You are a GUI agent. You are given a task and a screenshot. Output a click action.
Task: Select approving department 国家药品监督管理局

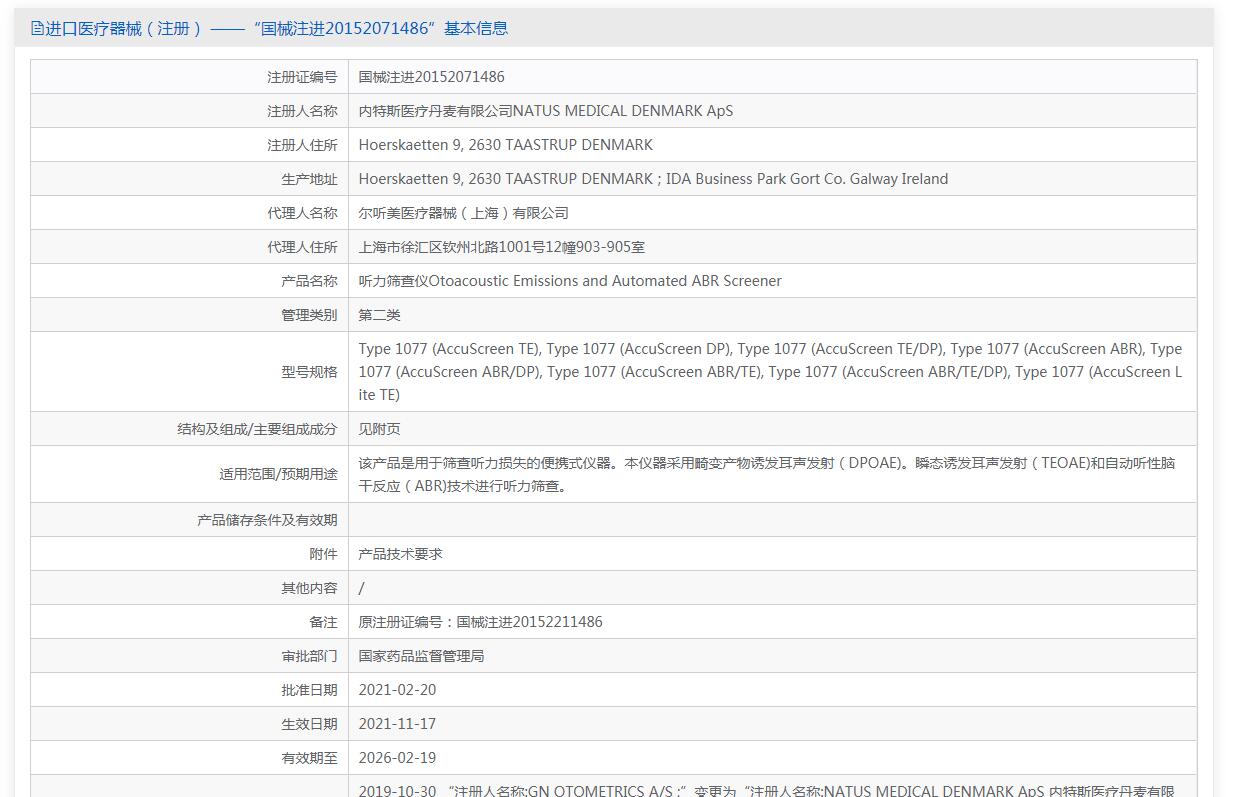pos(422,656)
